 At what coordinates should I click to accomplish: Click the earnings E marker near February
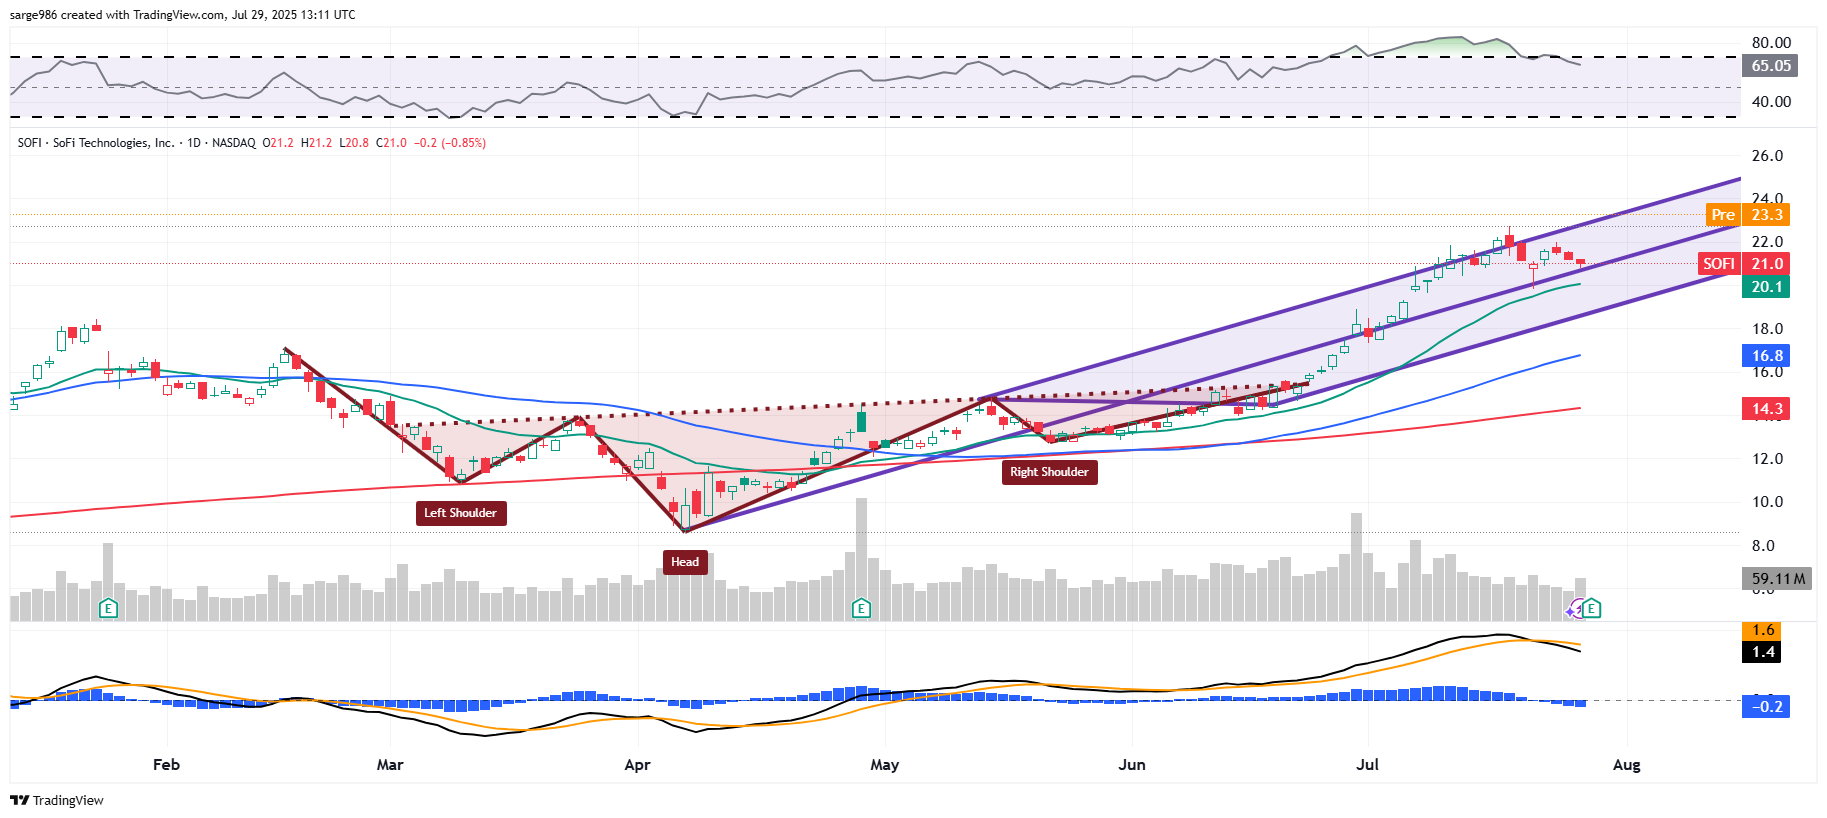(x=108, y=608)
